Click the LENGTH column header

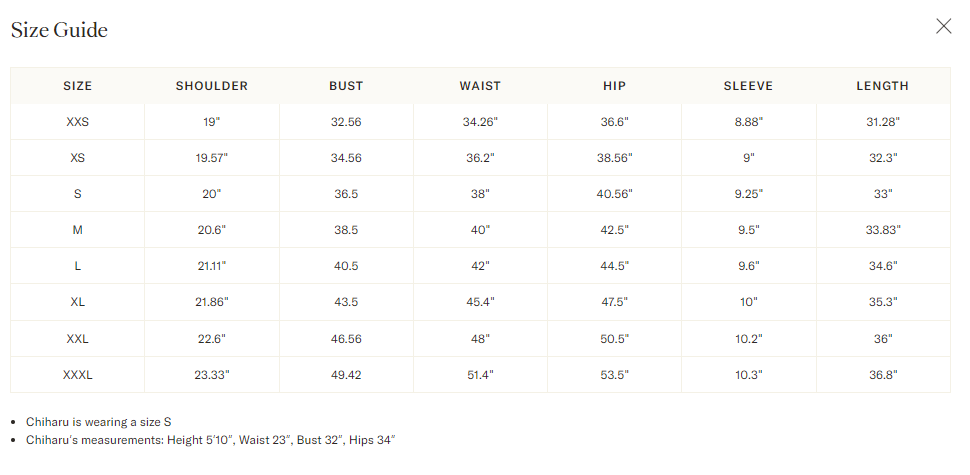tap(883, 86)
